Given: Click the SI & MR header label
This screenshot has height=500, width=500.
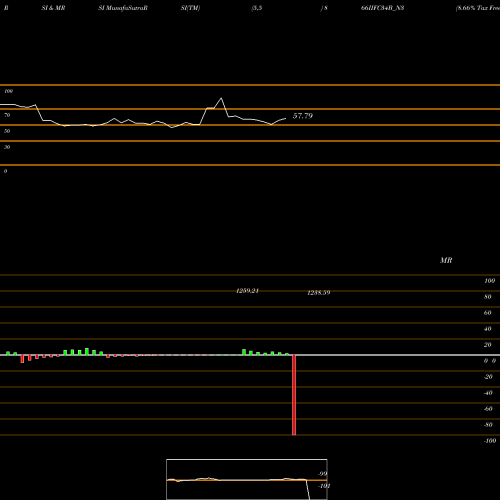Looking at the screenshot, I should pyautogui.click(x=53, y=8).
